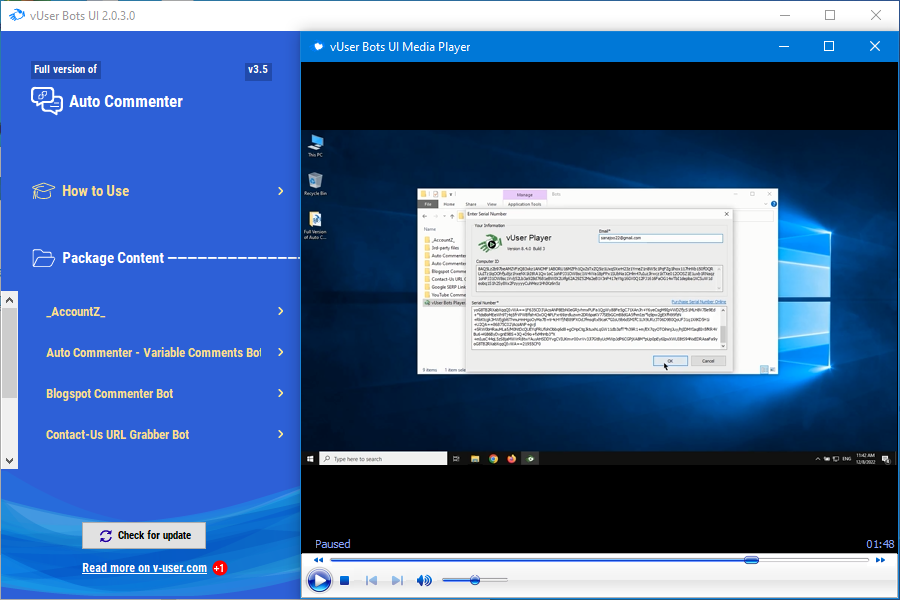Viewport: 900px width, 600px height.
Task: Adjust the volume slider
Action: pos(475,580)
